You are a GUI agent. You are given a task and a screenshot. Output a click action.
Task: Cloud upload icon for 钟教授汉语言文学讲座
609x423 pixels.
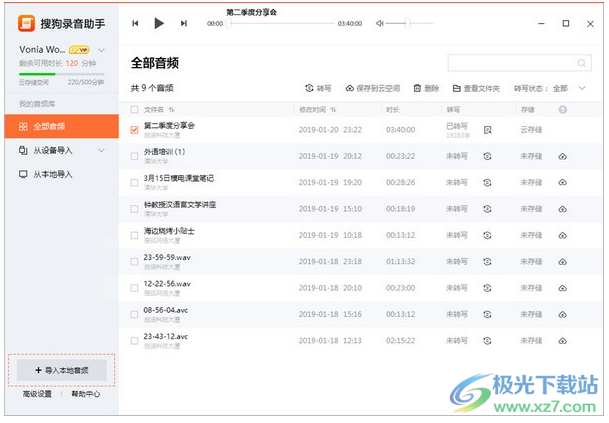563,209
